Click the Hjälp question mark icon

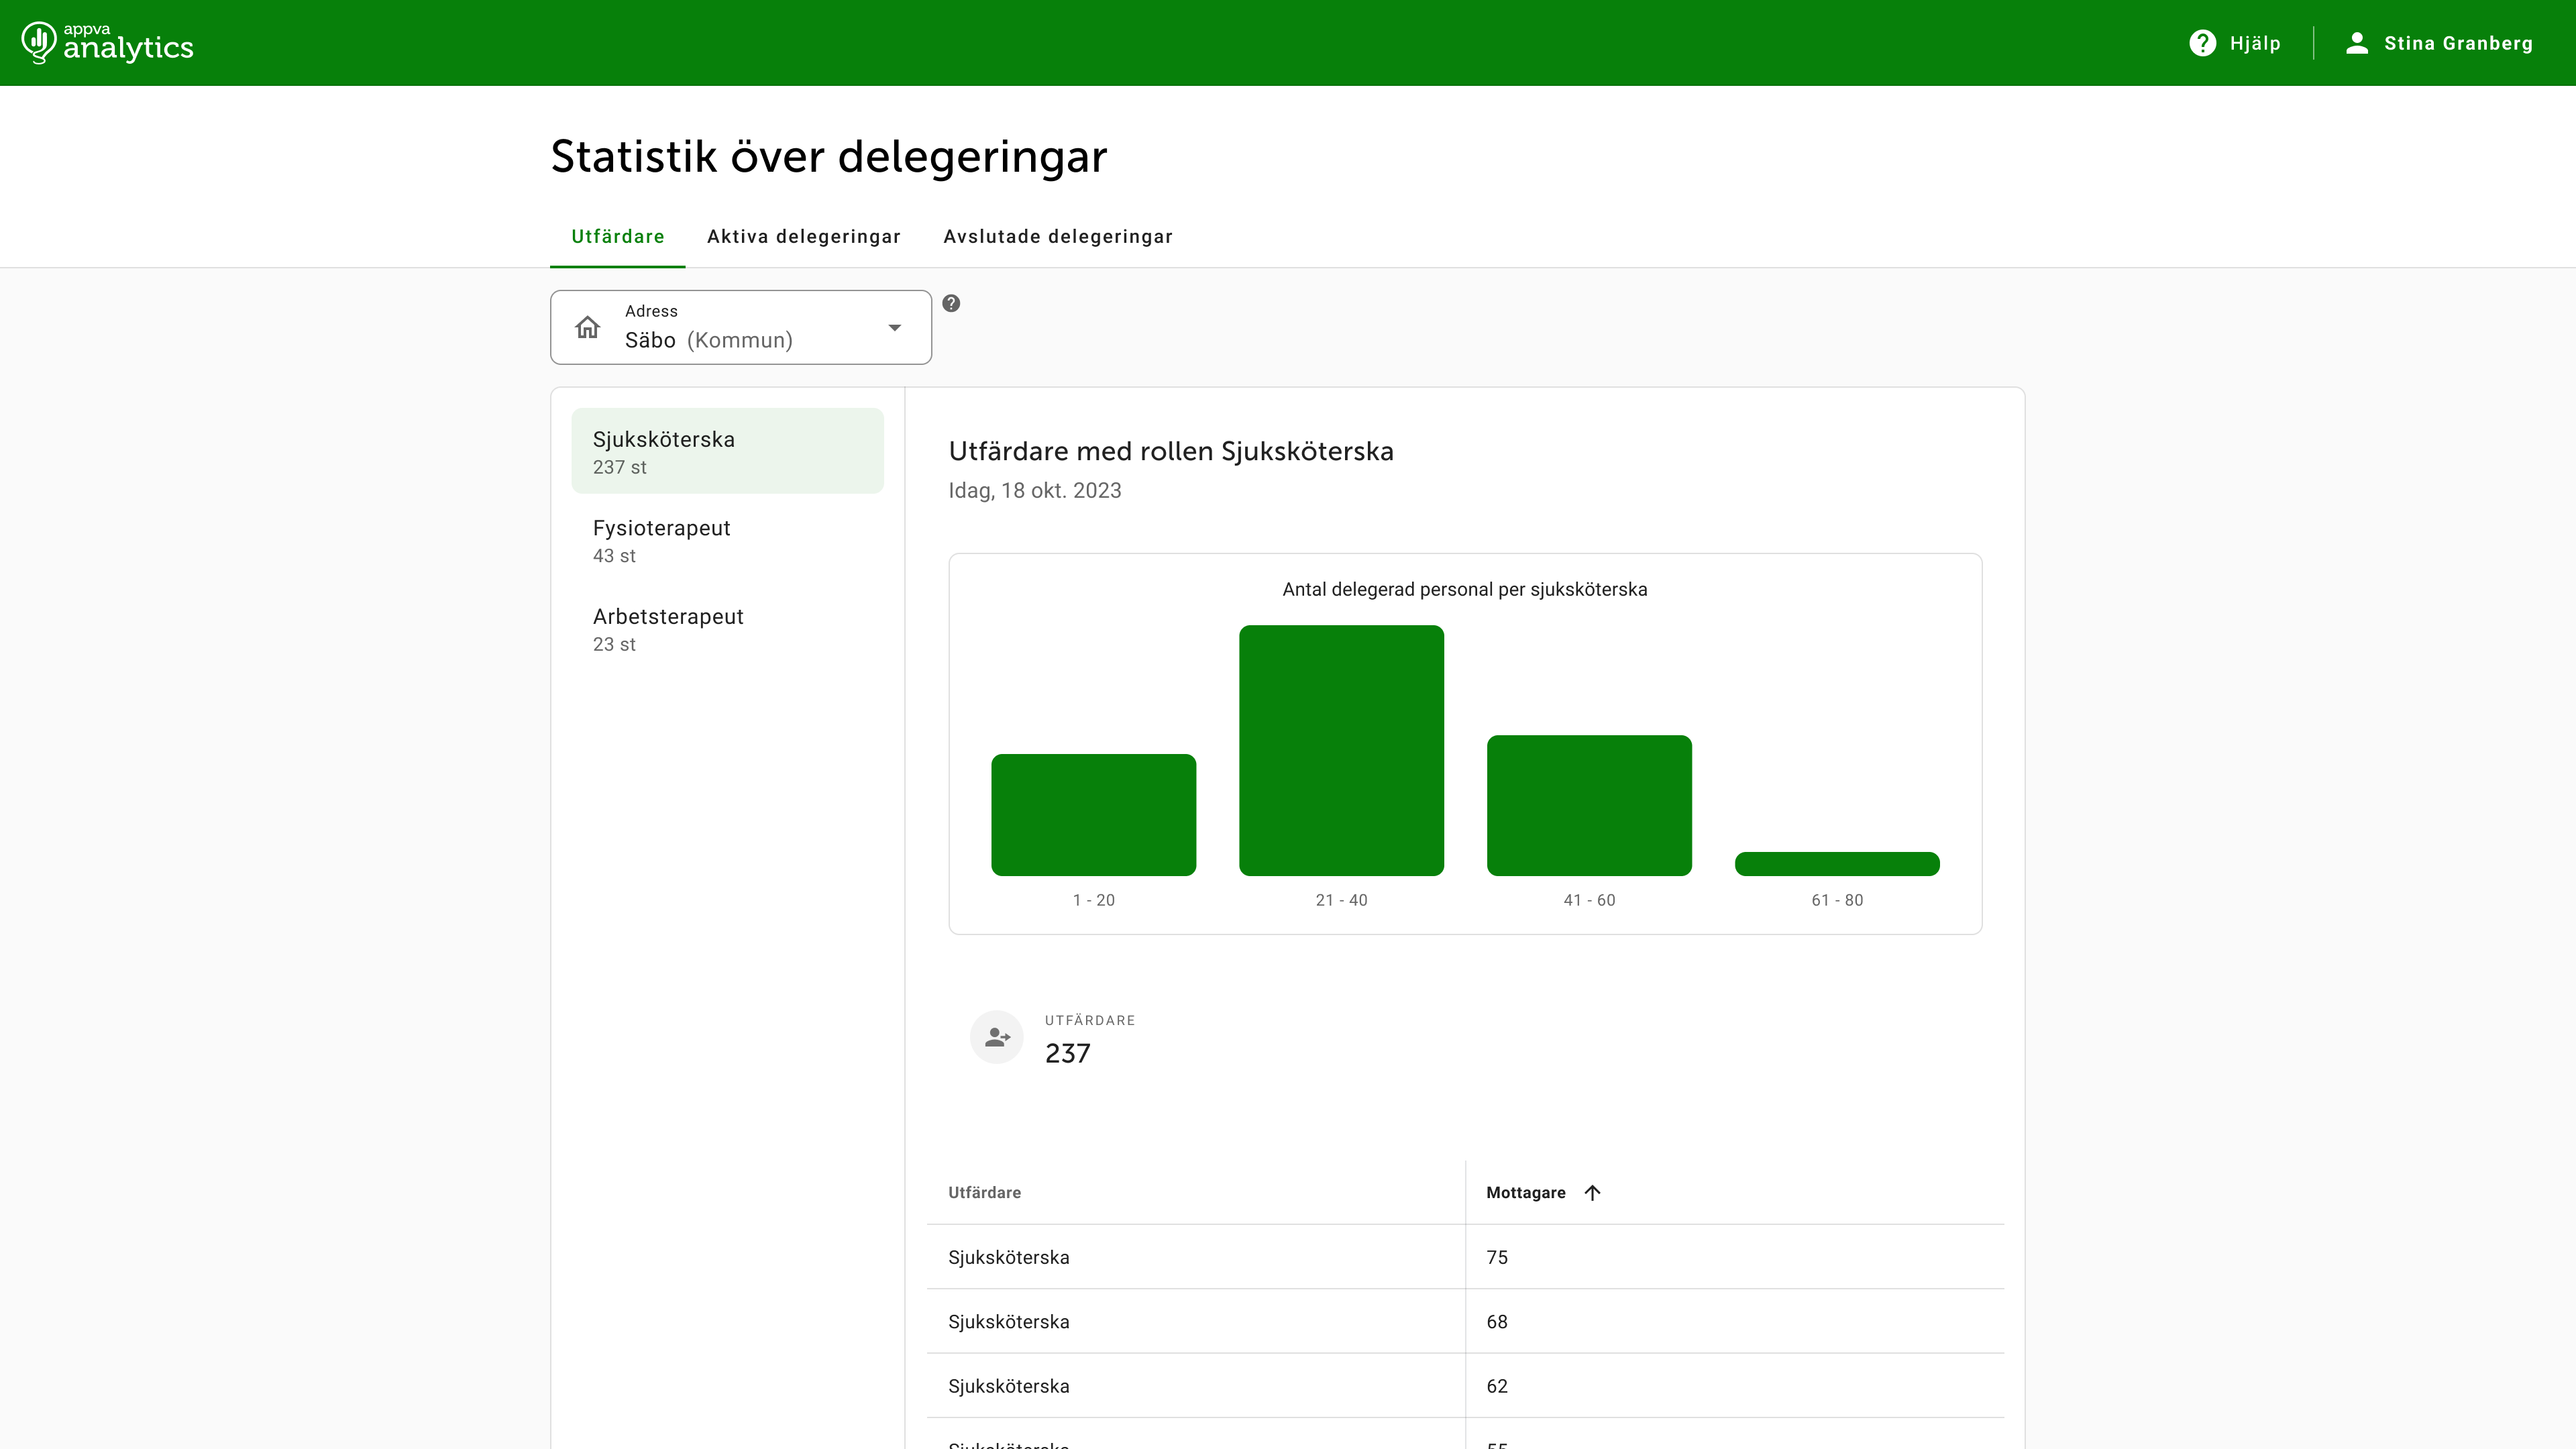point(2202,43)
